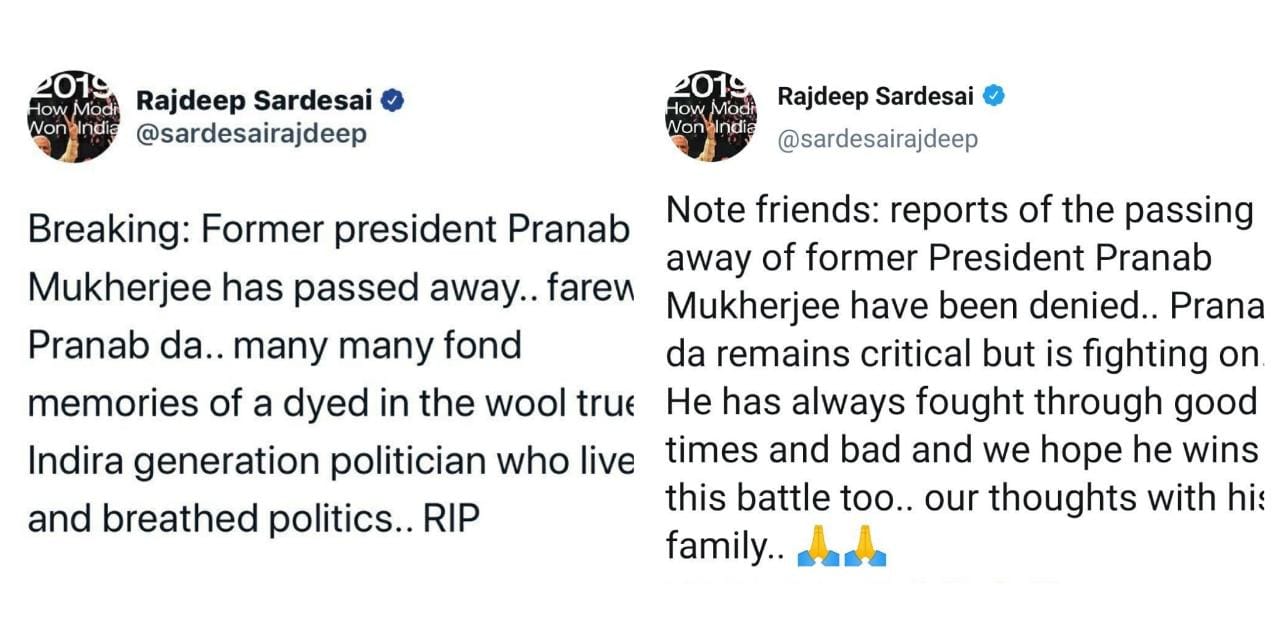The image size is (1280, 631).
Task: Click @sardesairajdeep handle in left tweet
Action: (x=250, y=134)
